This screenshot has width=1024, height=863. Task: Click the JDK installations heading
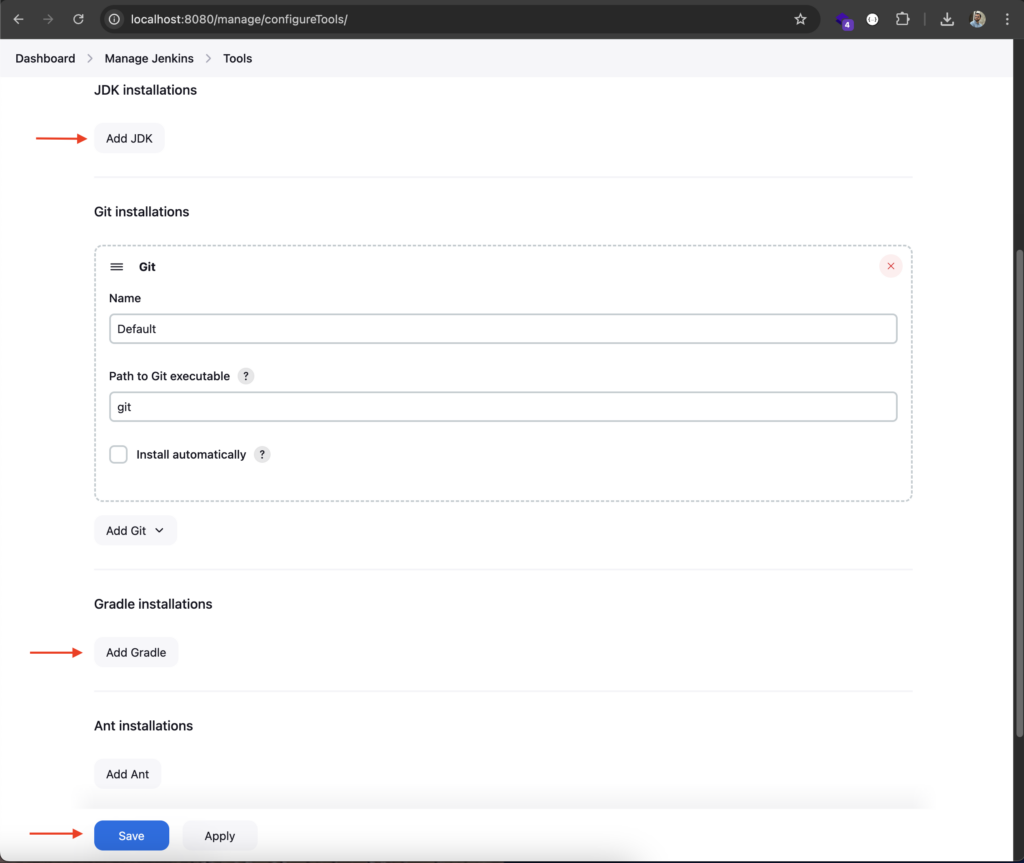pyautogui.click(x=145, y=90)
